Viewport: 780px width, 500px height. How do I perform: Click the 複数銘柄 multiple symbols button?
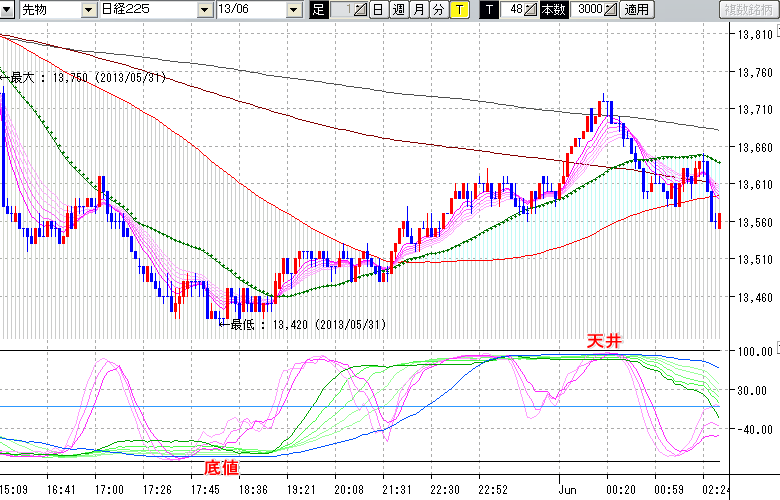pos(748,10)
